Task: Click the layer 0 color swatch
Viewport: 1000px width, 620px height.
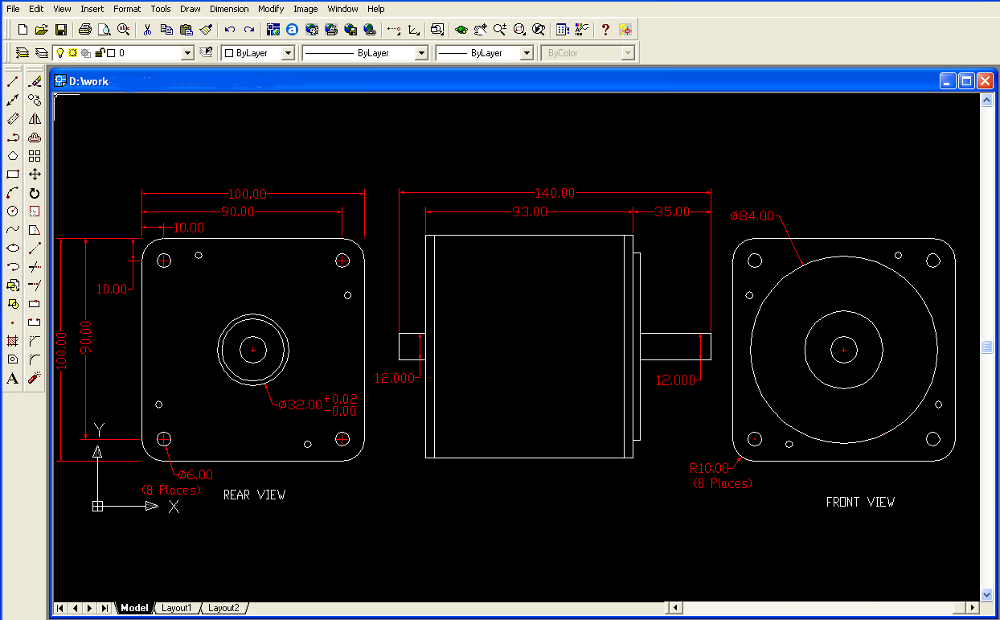Action: coord(111,53)
